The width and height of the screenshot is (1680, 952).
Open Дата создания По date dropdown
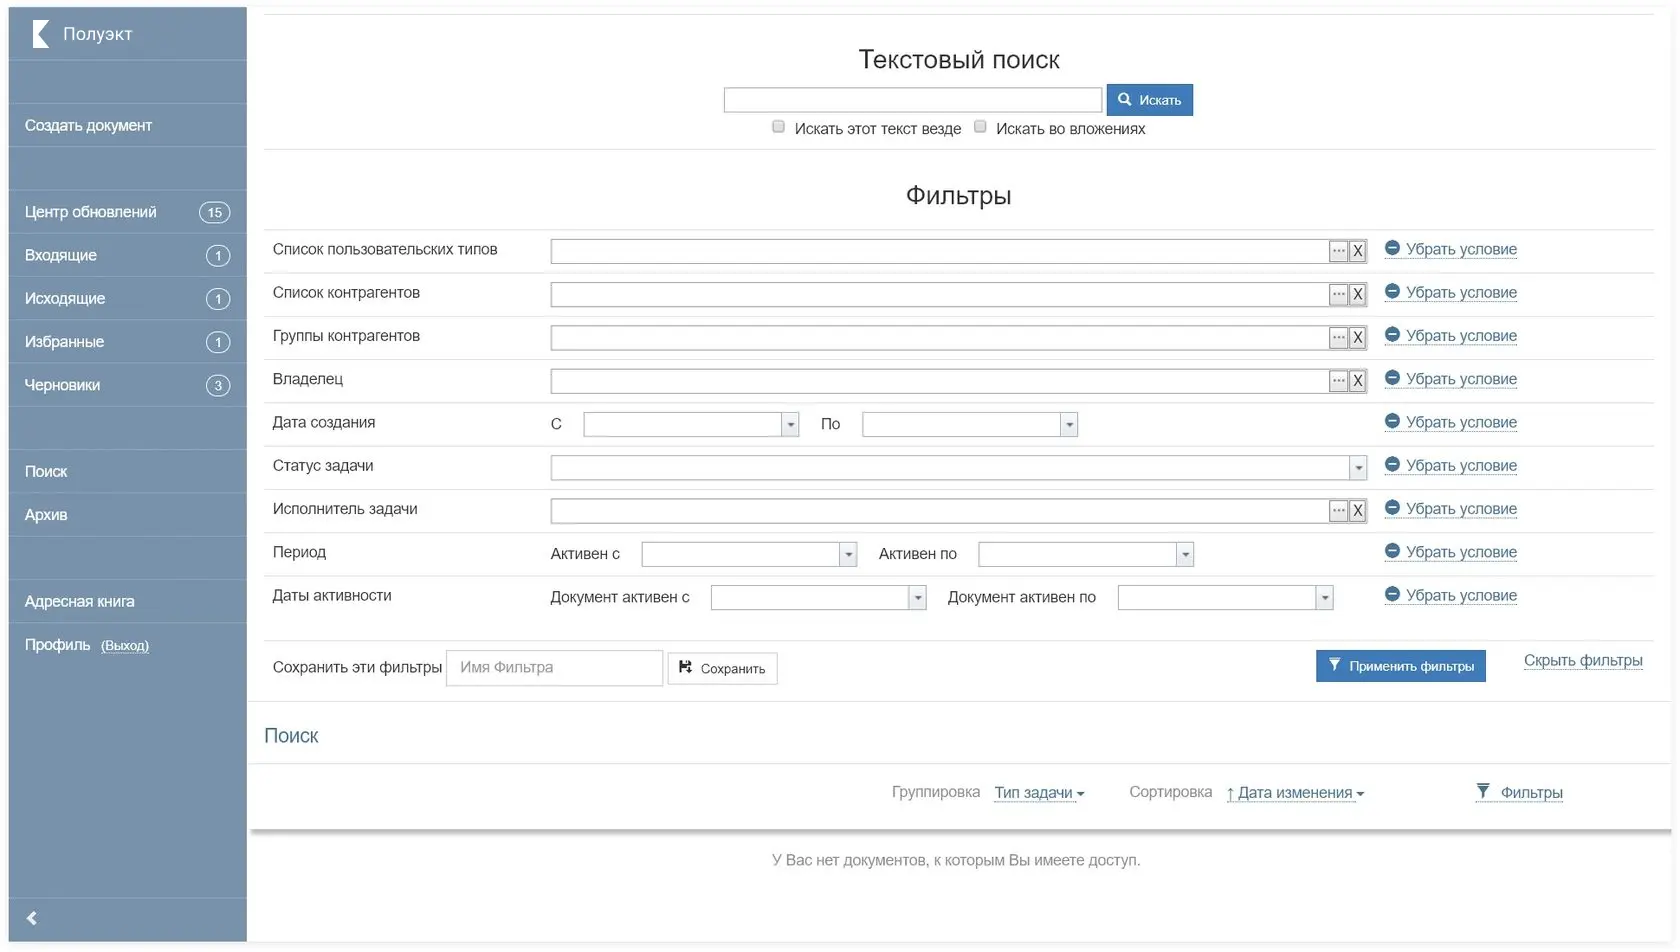pyautogui.click(x=1069, y=425)
